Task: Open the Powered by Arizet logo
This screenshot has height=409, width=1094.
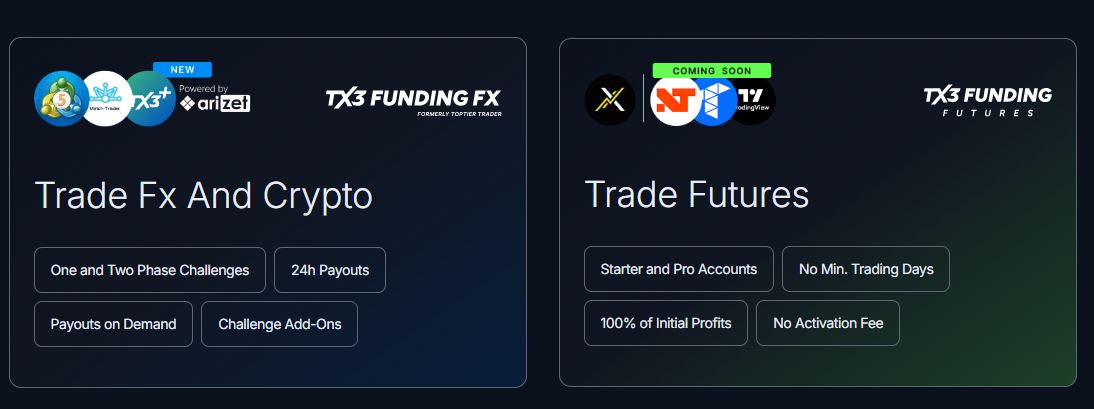Action: pyautogui.click(x=214, y=98)
